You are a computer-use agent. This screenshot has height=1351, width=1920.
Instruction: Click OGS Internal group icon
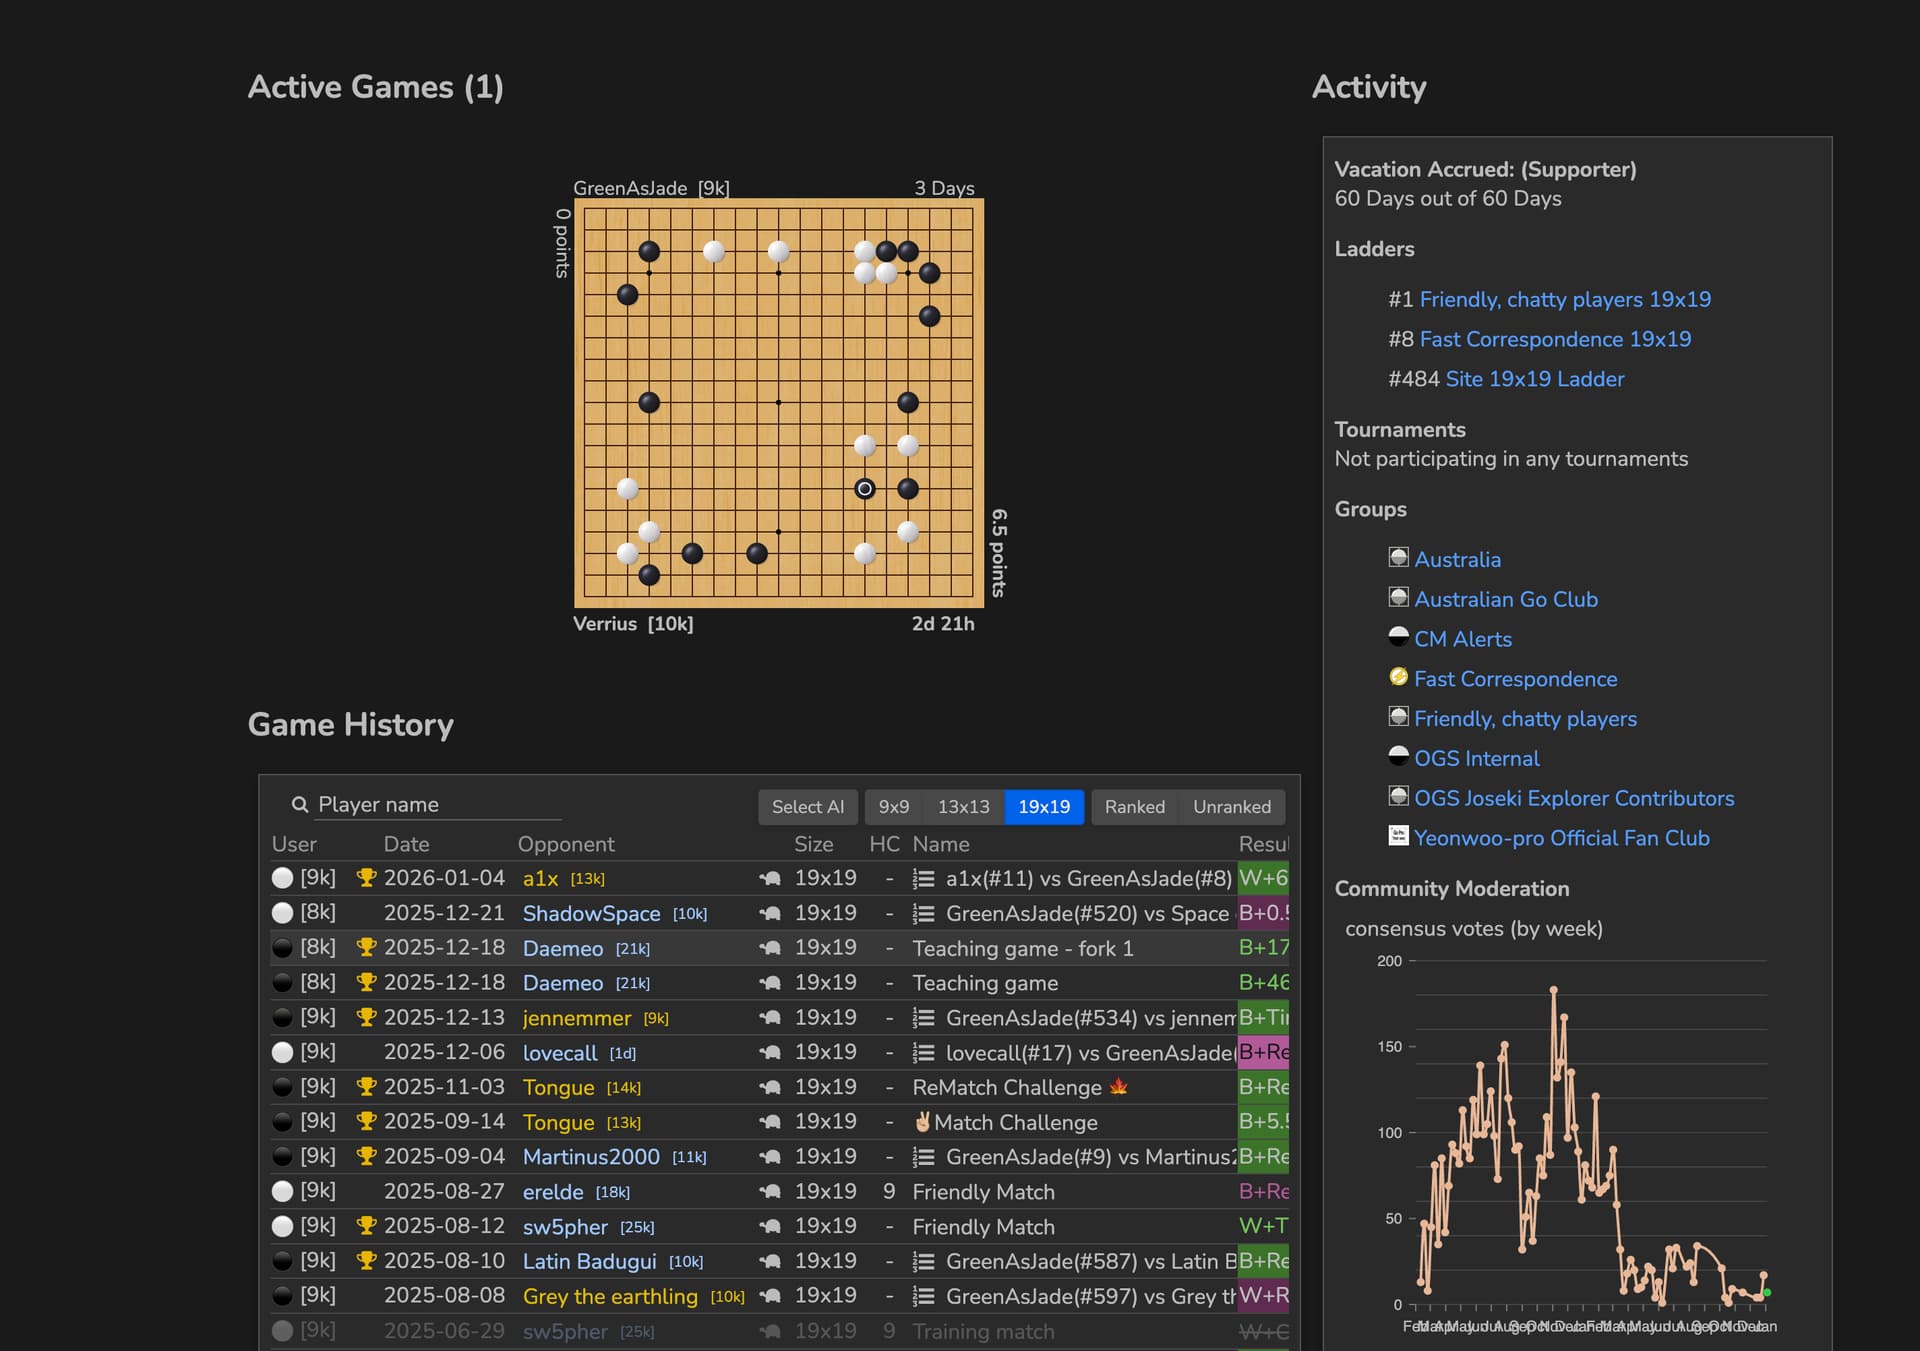(1398, 756)
